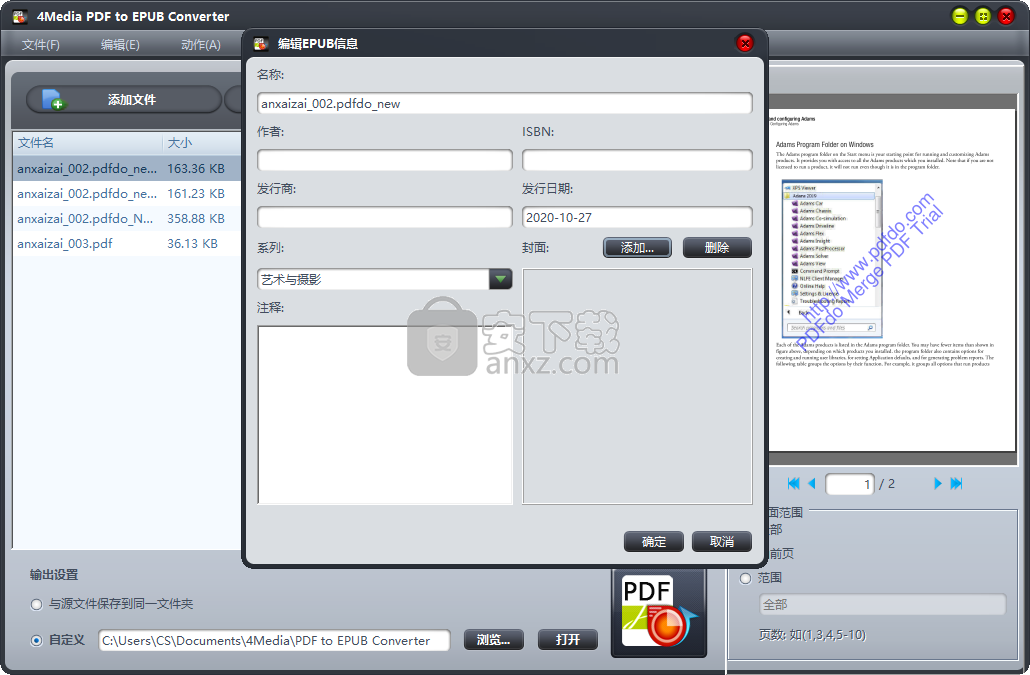Click the 文件名 column header
Screen dimensions: 1030x675
pos(87,143)
